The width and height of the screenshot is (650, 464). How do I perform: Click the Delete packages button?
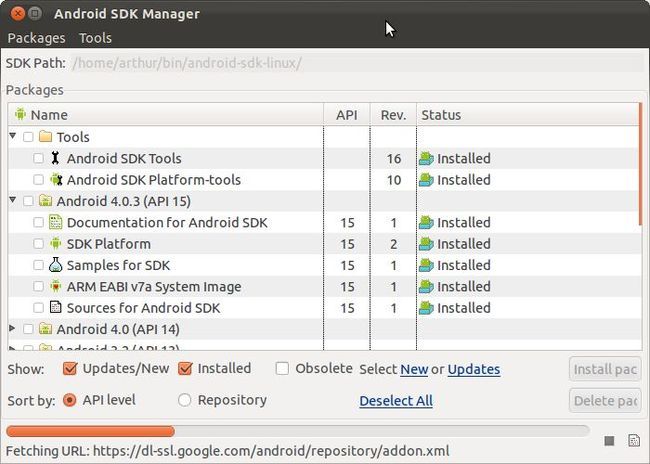tap(605, 400)
